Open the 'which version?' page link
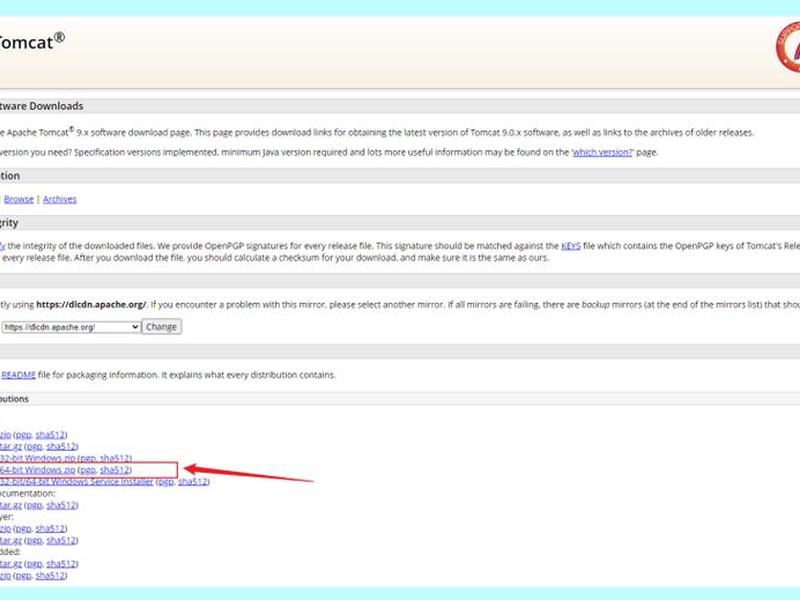Image resolution: width=800 pixels, height=600 pixels. 602,152
